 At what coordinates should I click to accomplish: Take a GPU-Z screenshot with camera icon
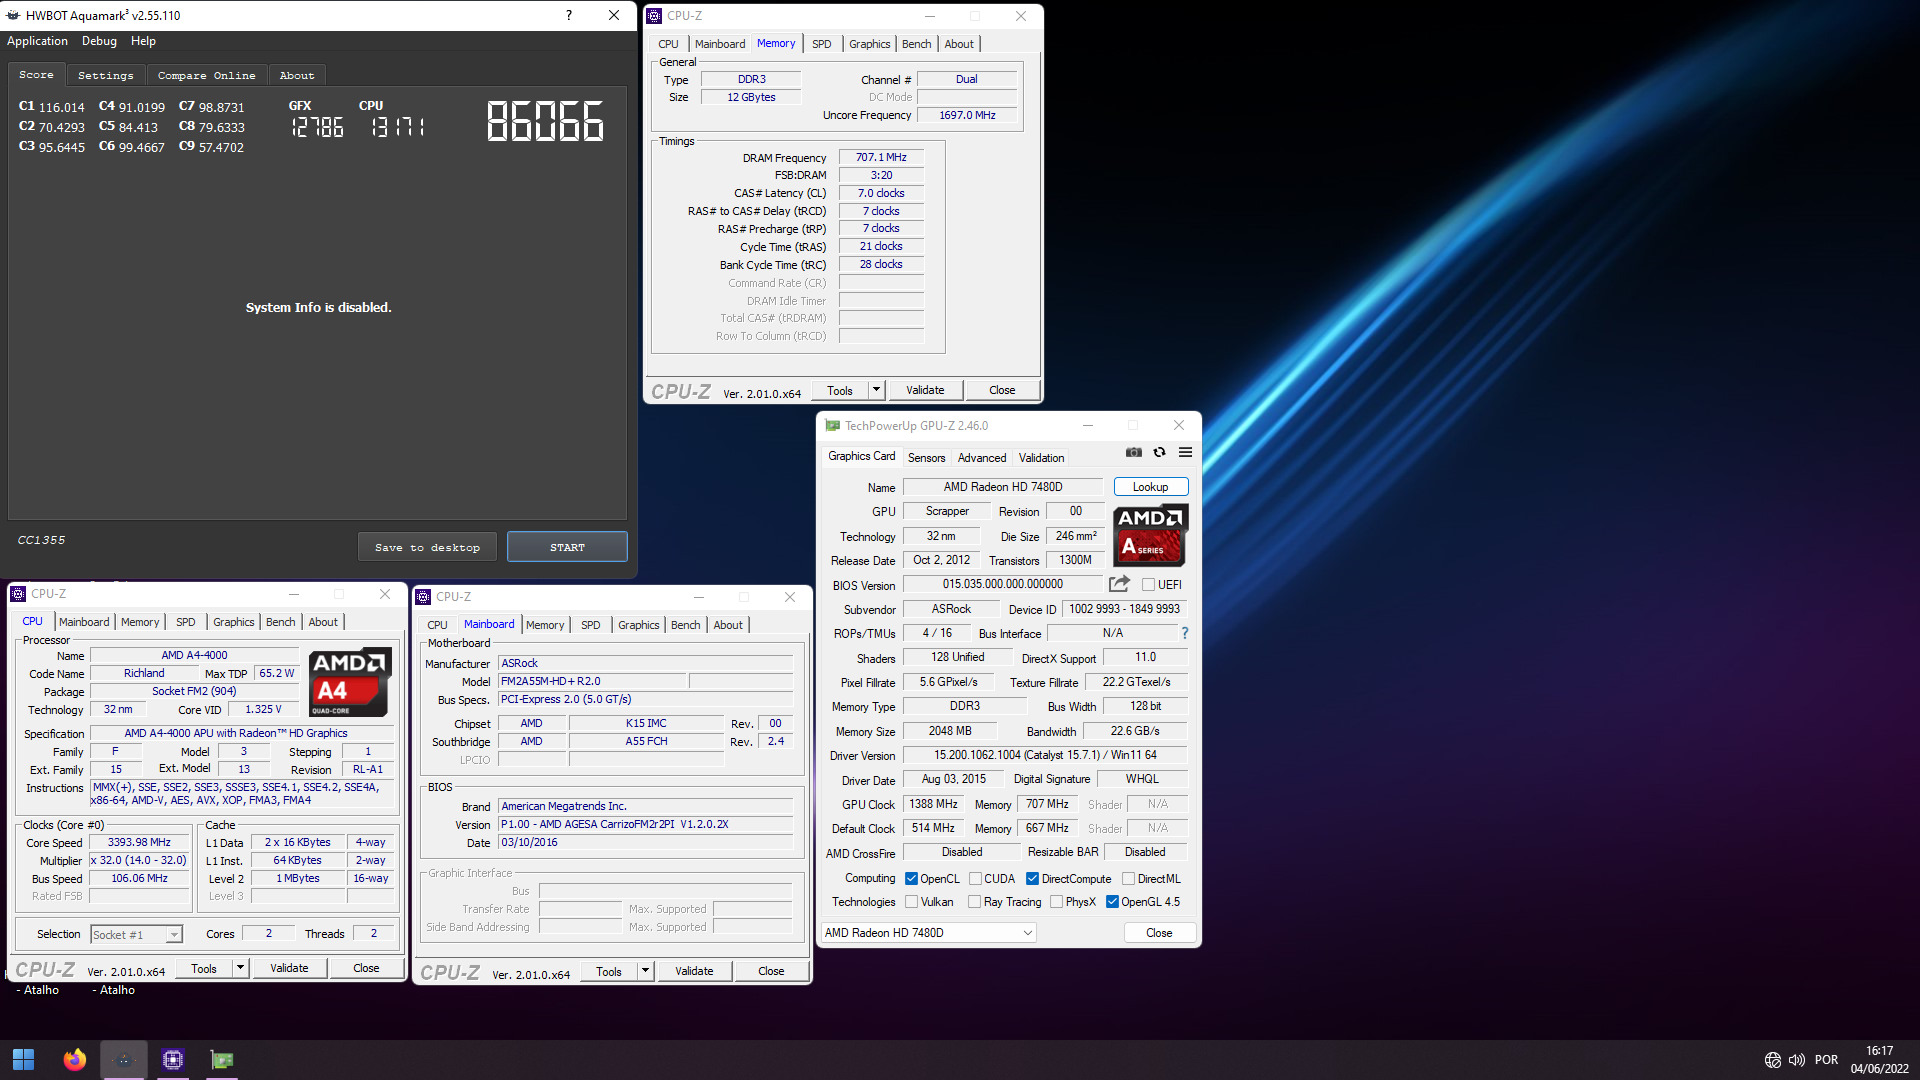tap(1133, 452)
